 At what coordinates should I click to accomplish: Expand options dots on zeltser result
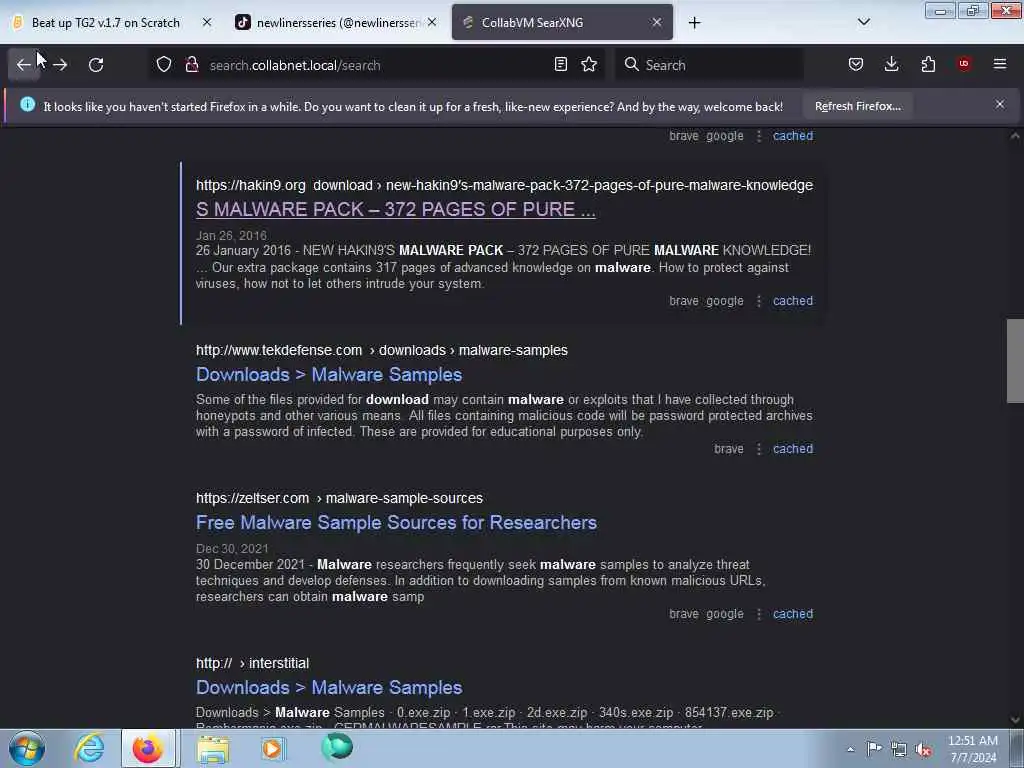(758, 614)
